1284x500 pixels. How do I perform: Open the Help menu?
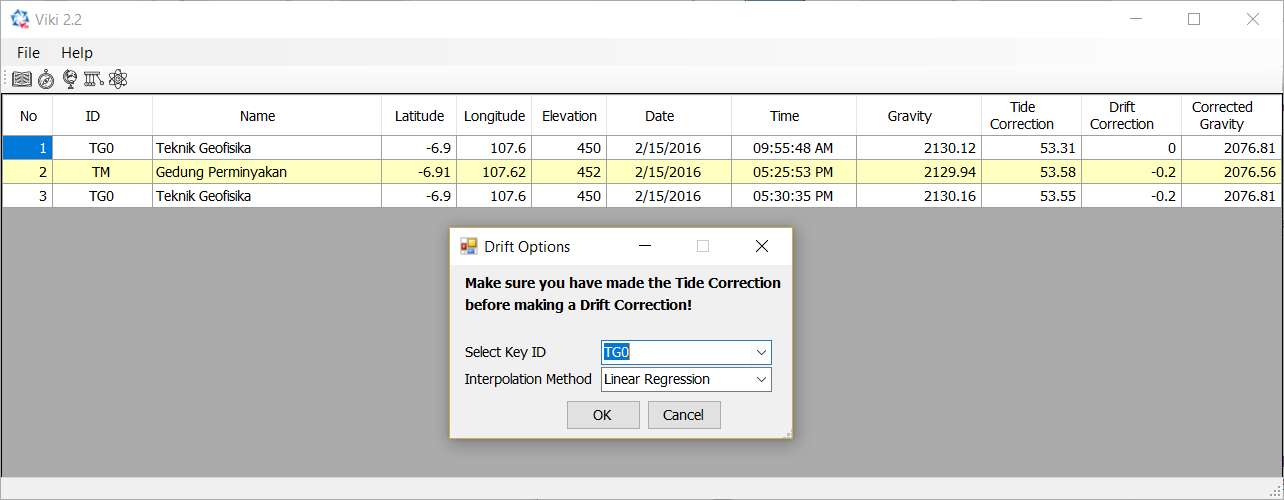point(77,53)
